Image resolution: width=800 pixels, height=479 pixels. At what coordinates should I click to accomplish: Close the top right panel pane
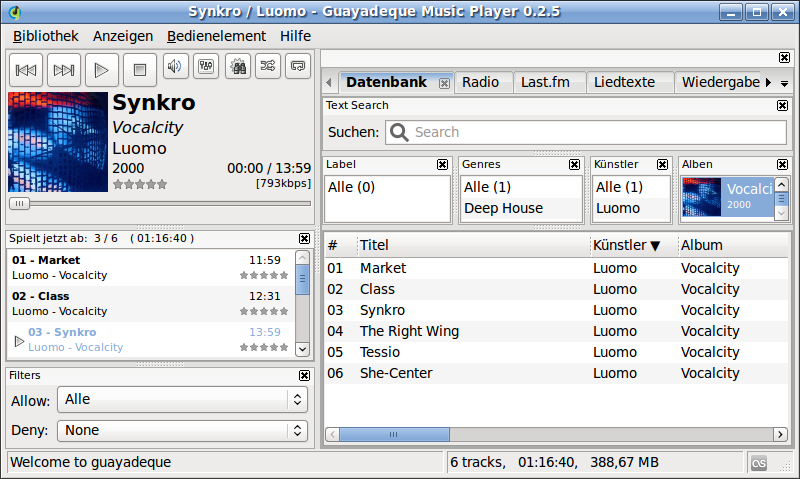click(785, 58)
